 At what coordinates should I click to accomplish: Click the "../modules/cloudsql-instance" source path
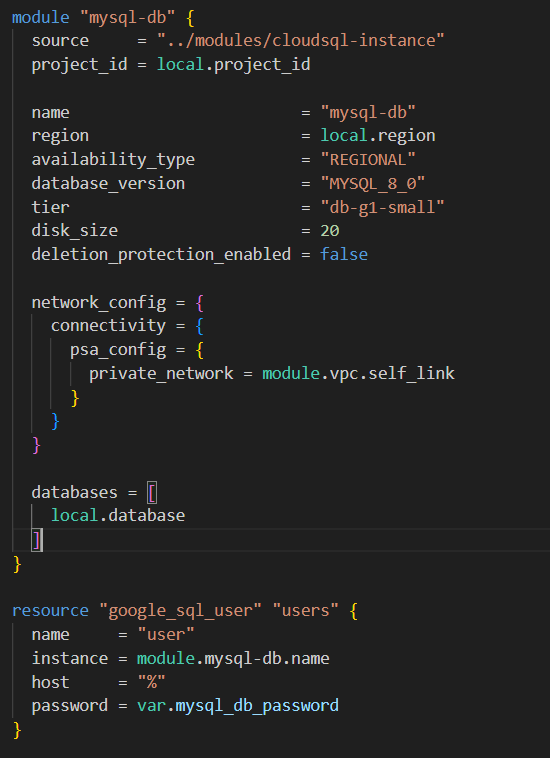click(300, 41)
